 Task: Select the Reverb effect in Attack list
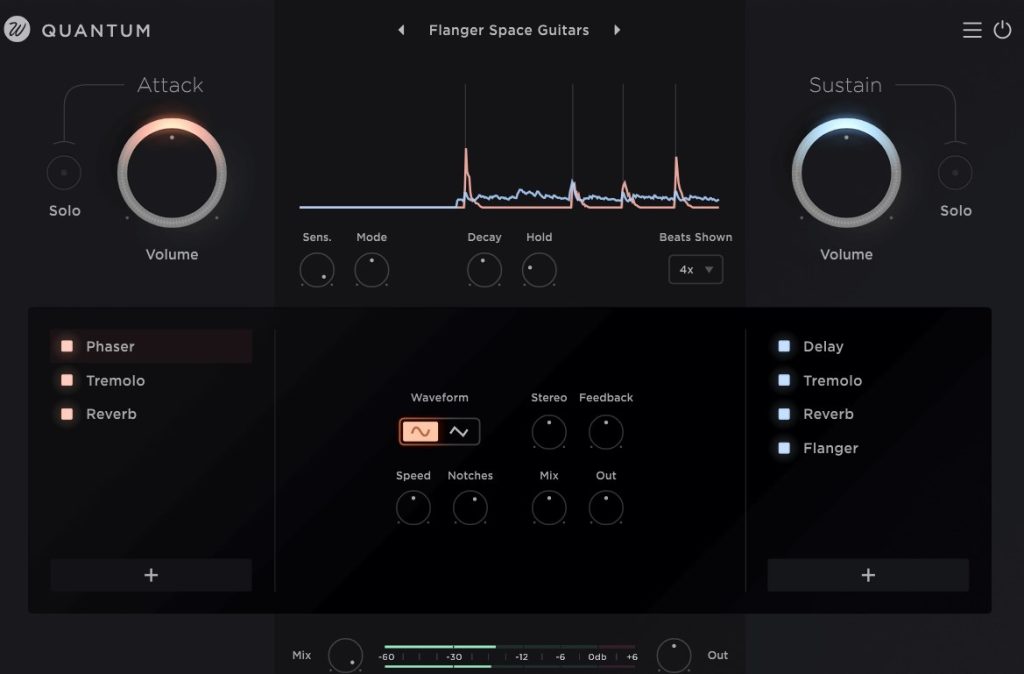point(111,414)
